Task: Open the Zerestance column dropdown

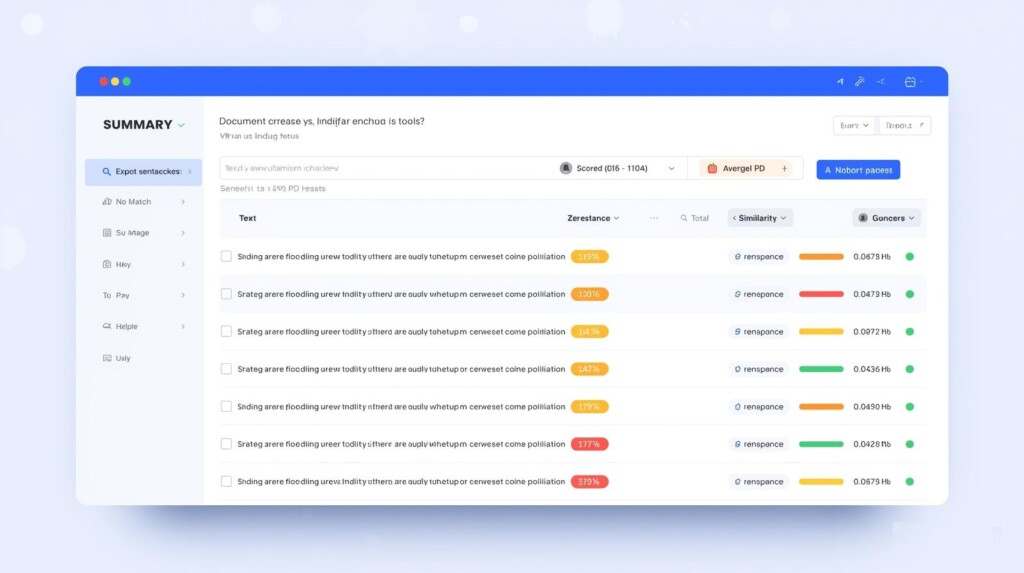Action: (593, 218)
